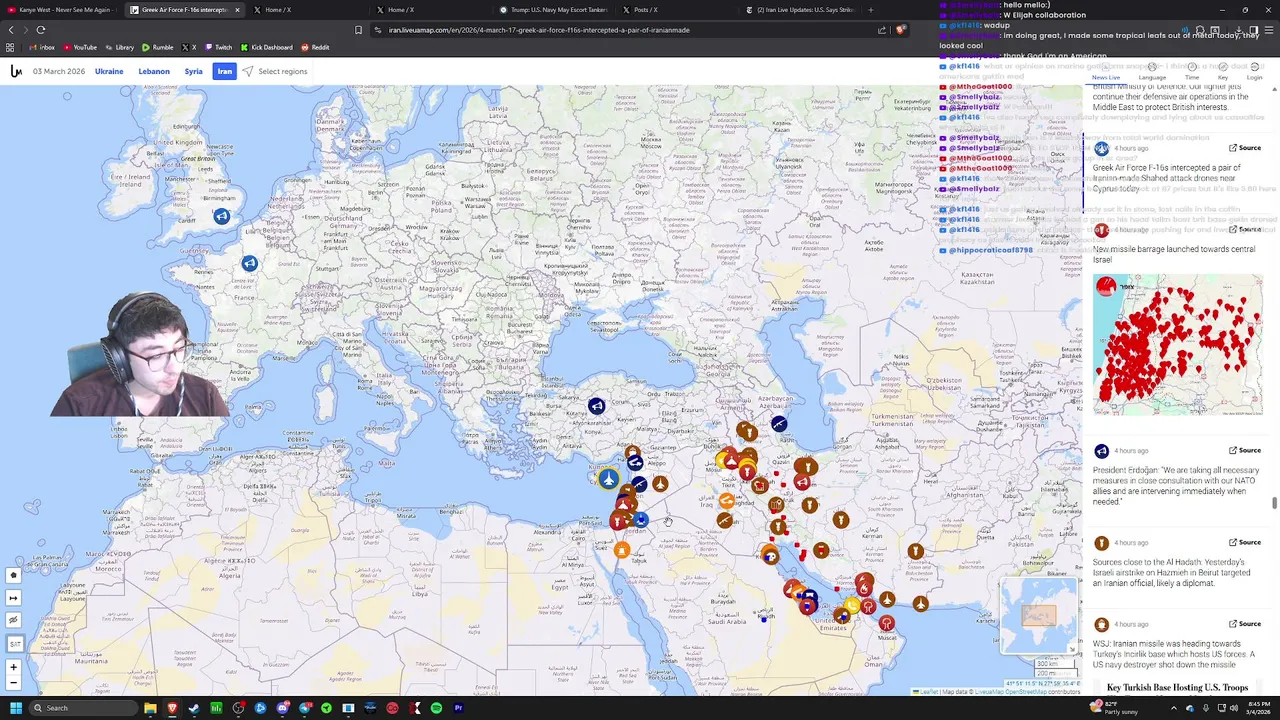Open the Rumble bookmark
1280x720 pixels.
(x=158, y=47)
